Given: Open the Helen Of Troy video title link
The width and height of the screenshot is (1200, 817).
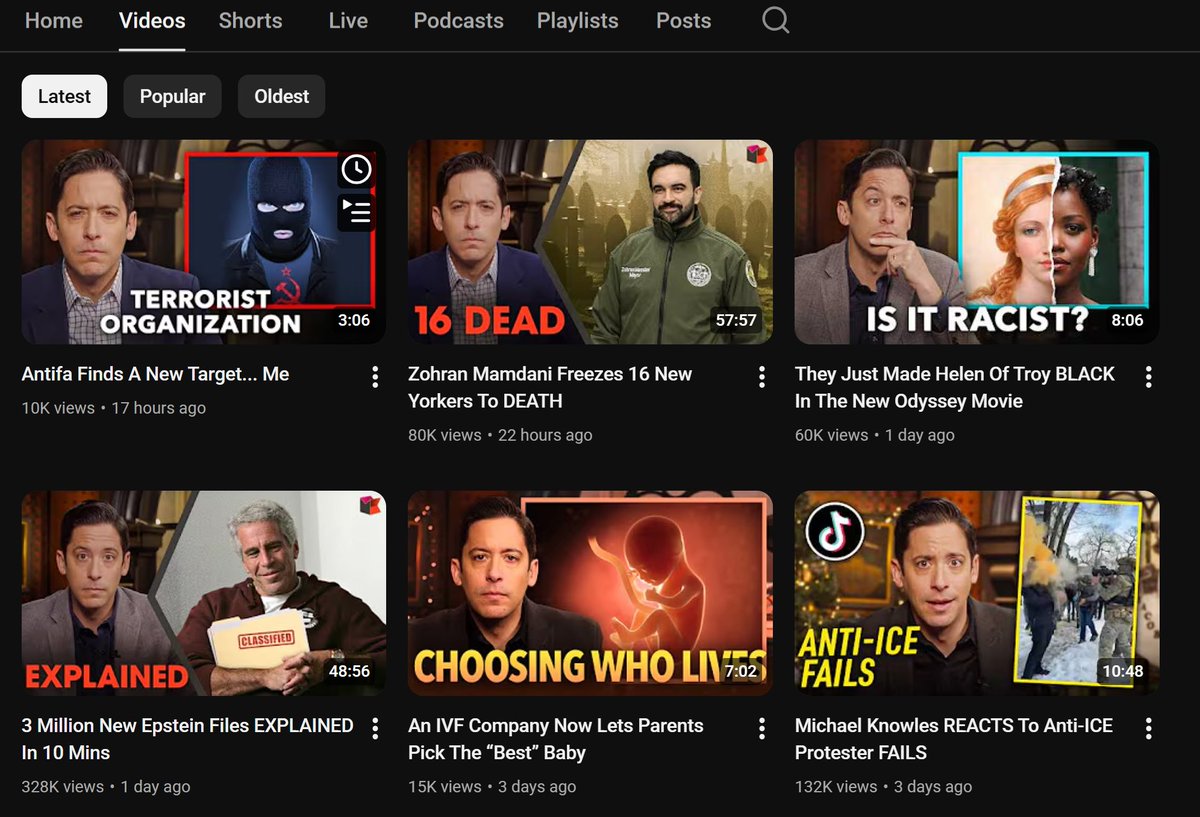Looking at the screenshot, I should coord(955,387).
